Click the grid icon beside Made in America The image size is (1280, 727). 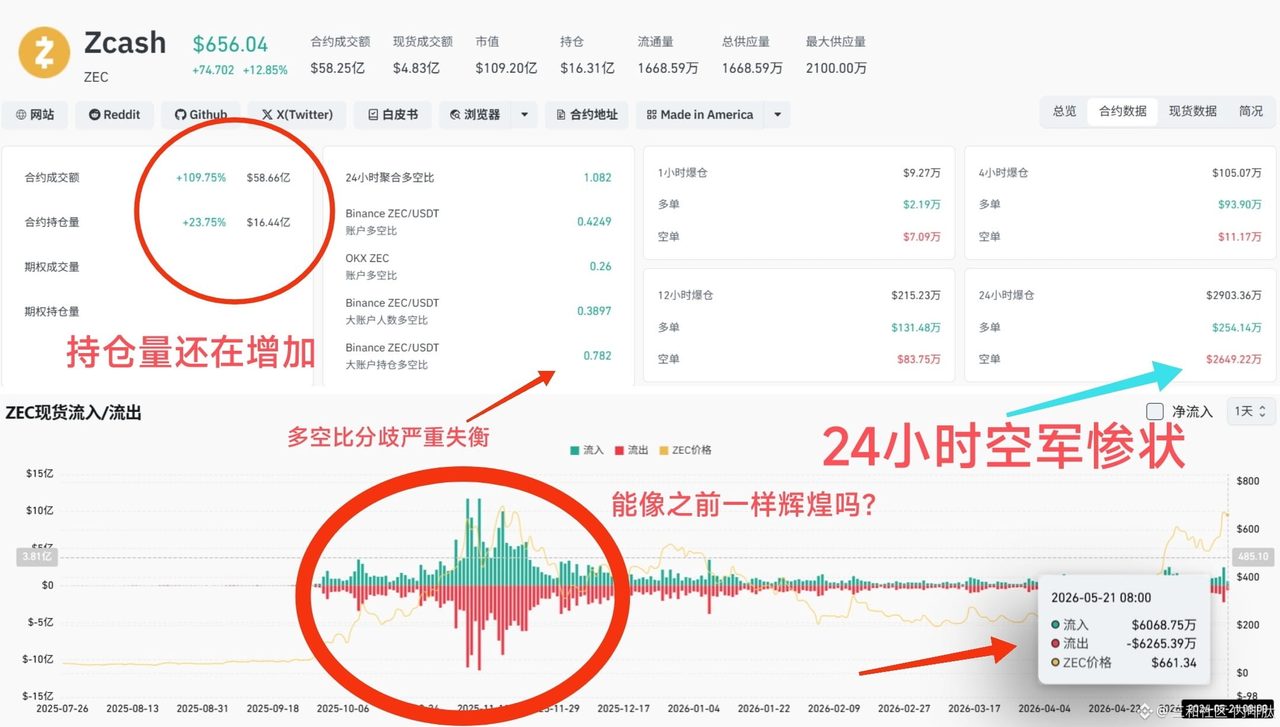pos(651,115)
